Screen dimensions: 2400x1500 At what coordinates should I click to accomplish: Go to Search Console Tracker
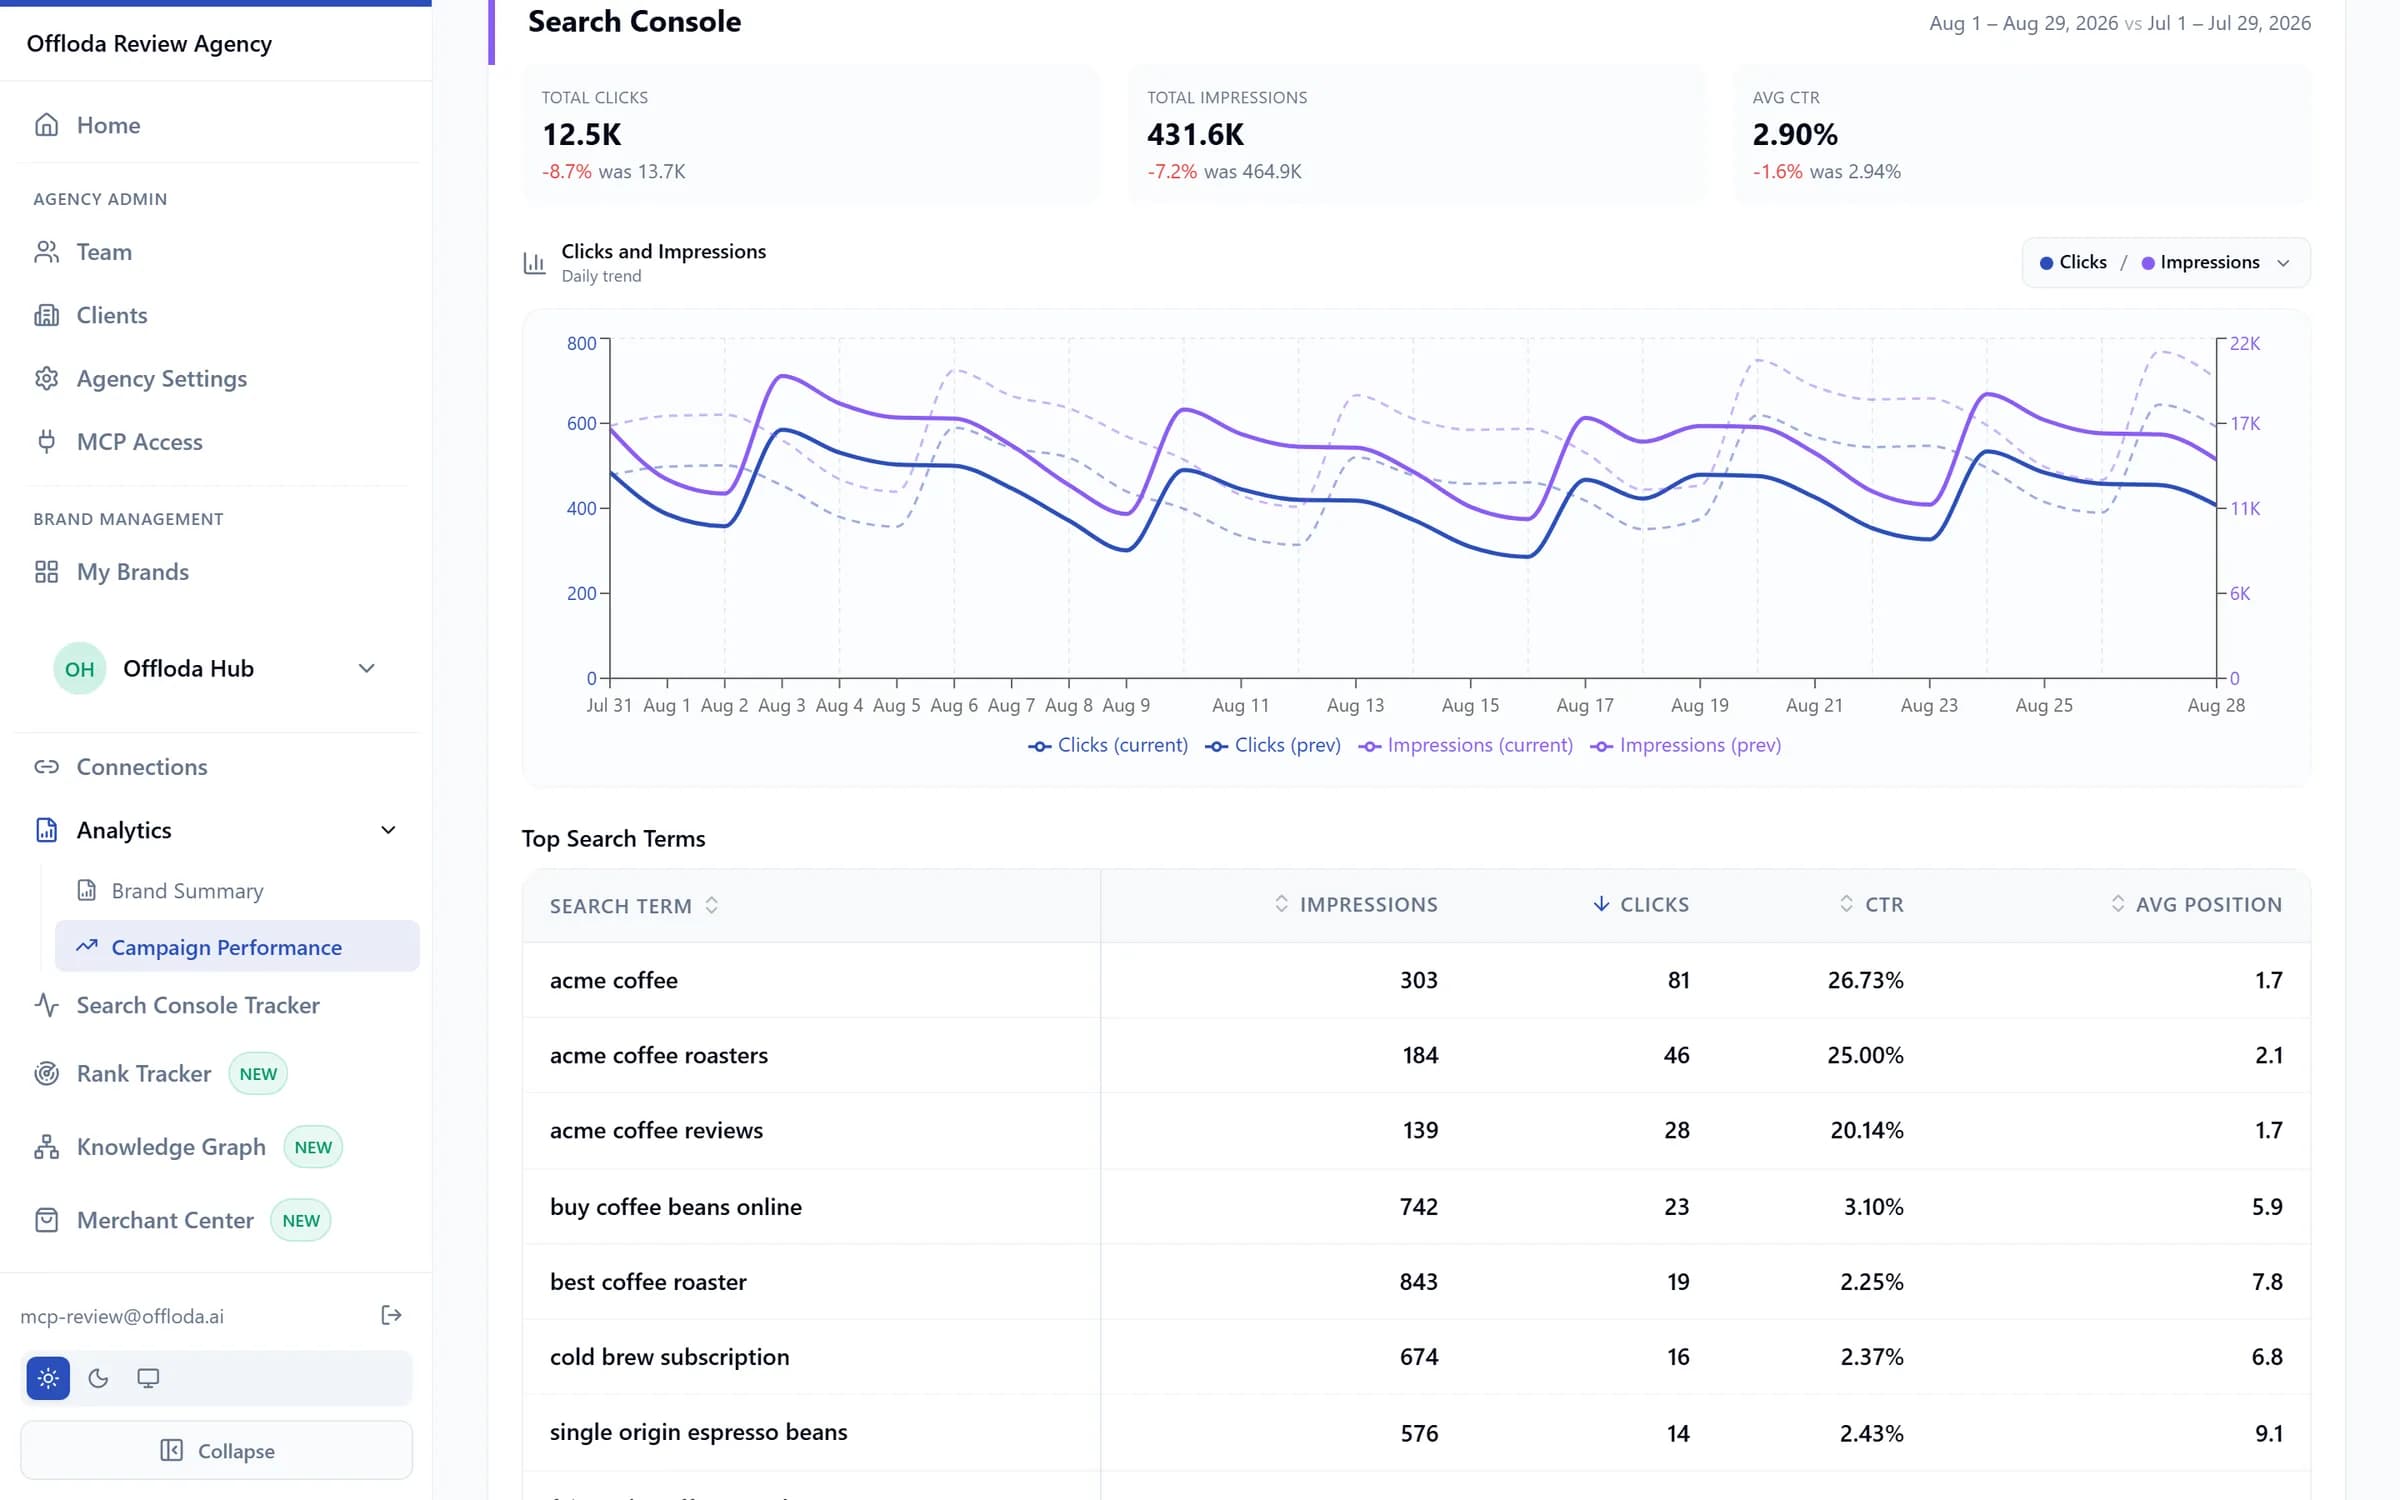pyautogui.click(x=198, y=1005)
